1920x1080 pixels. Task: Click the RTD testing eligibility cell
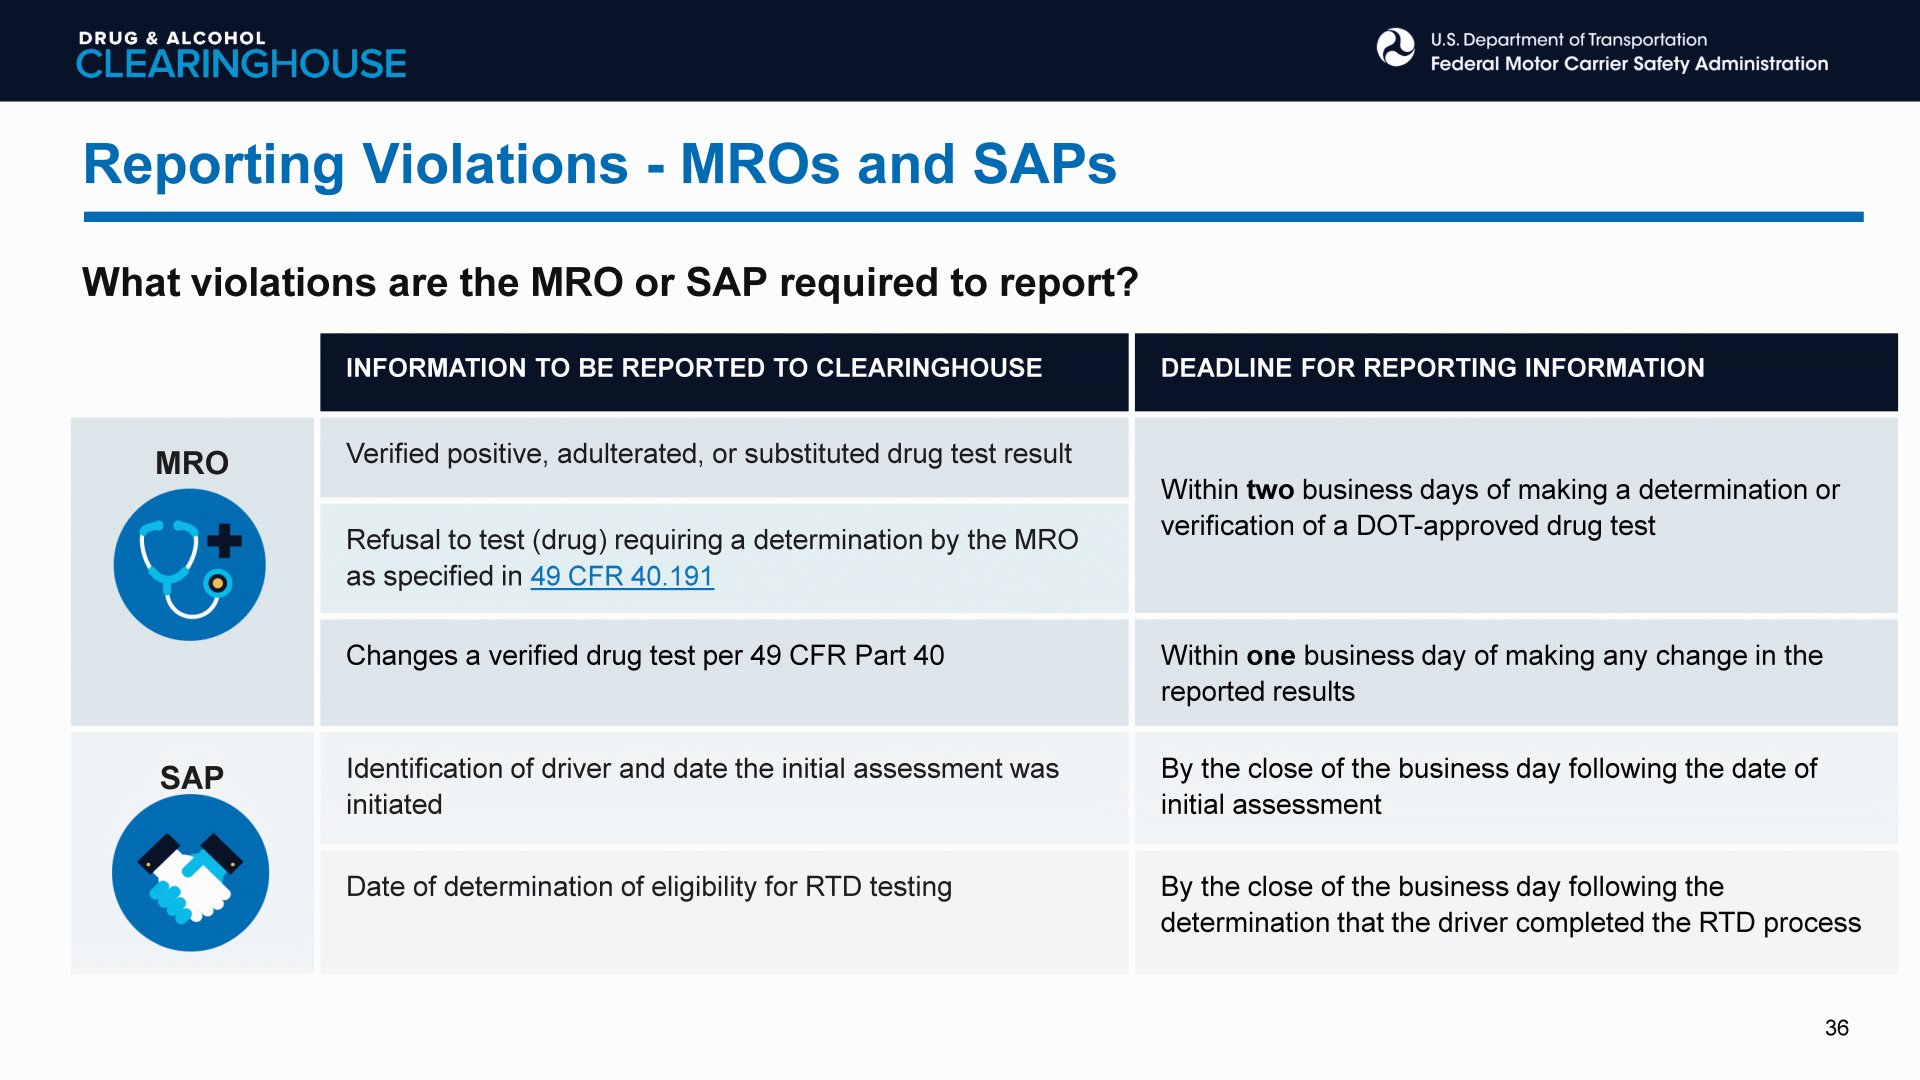649,887
